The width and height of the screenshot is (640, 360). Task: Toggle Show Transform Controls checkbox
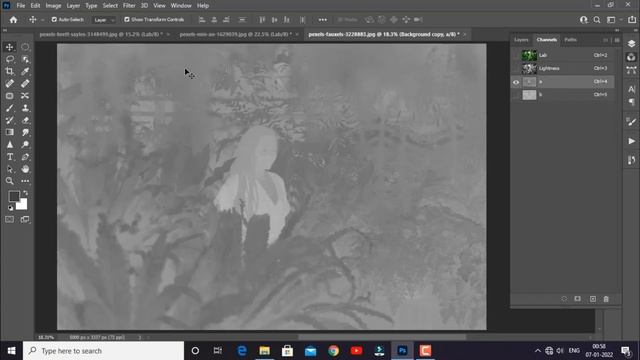coord(127,20)
